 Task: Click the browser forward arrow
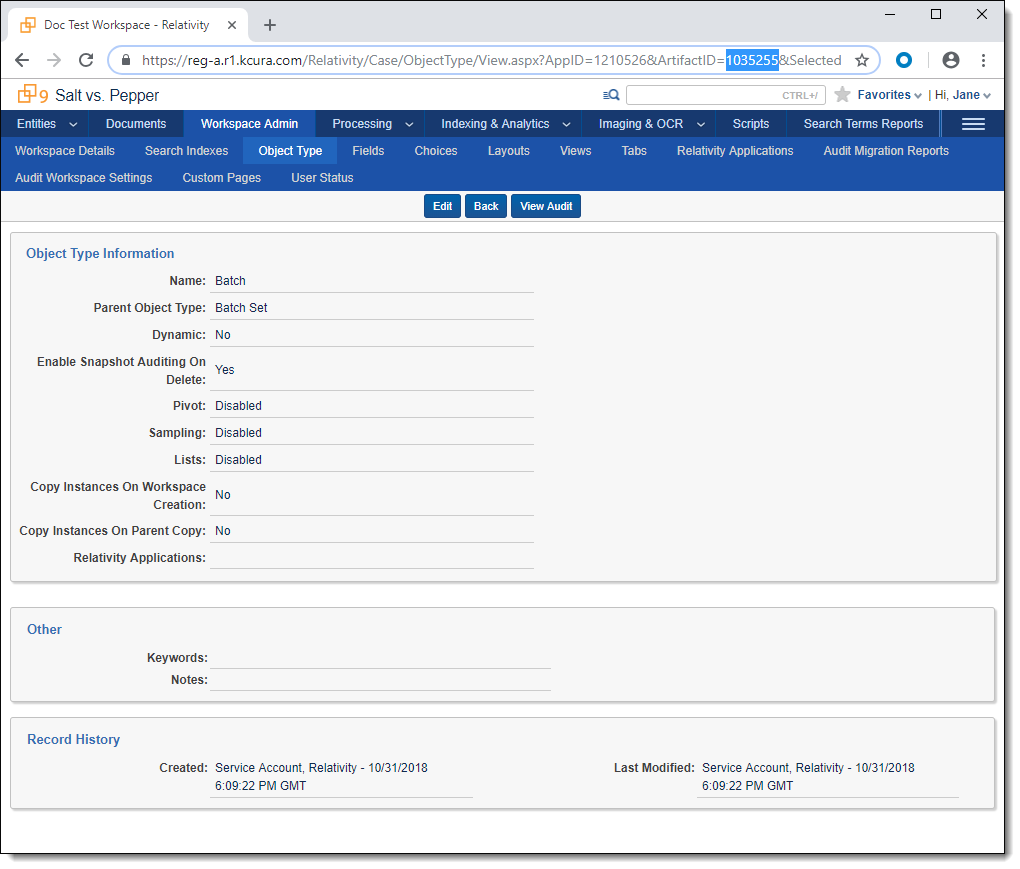point(54,60)
